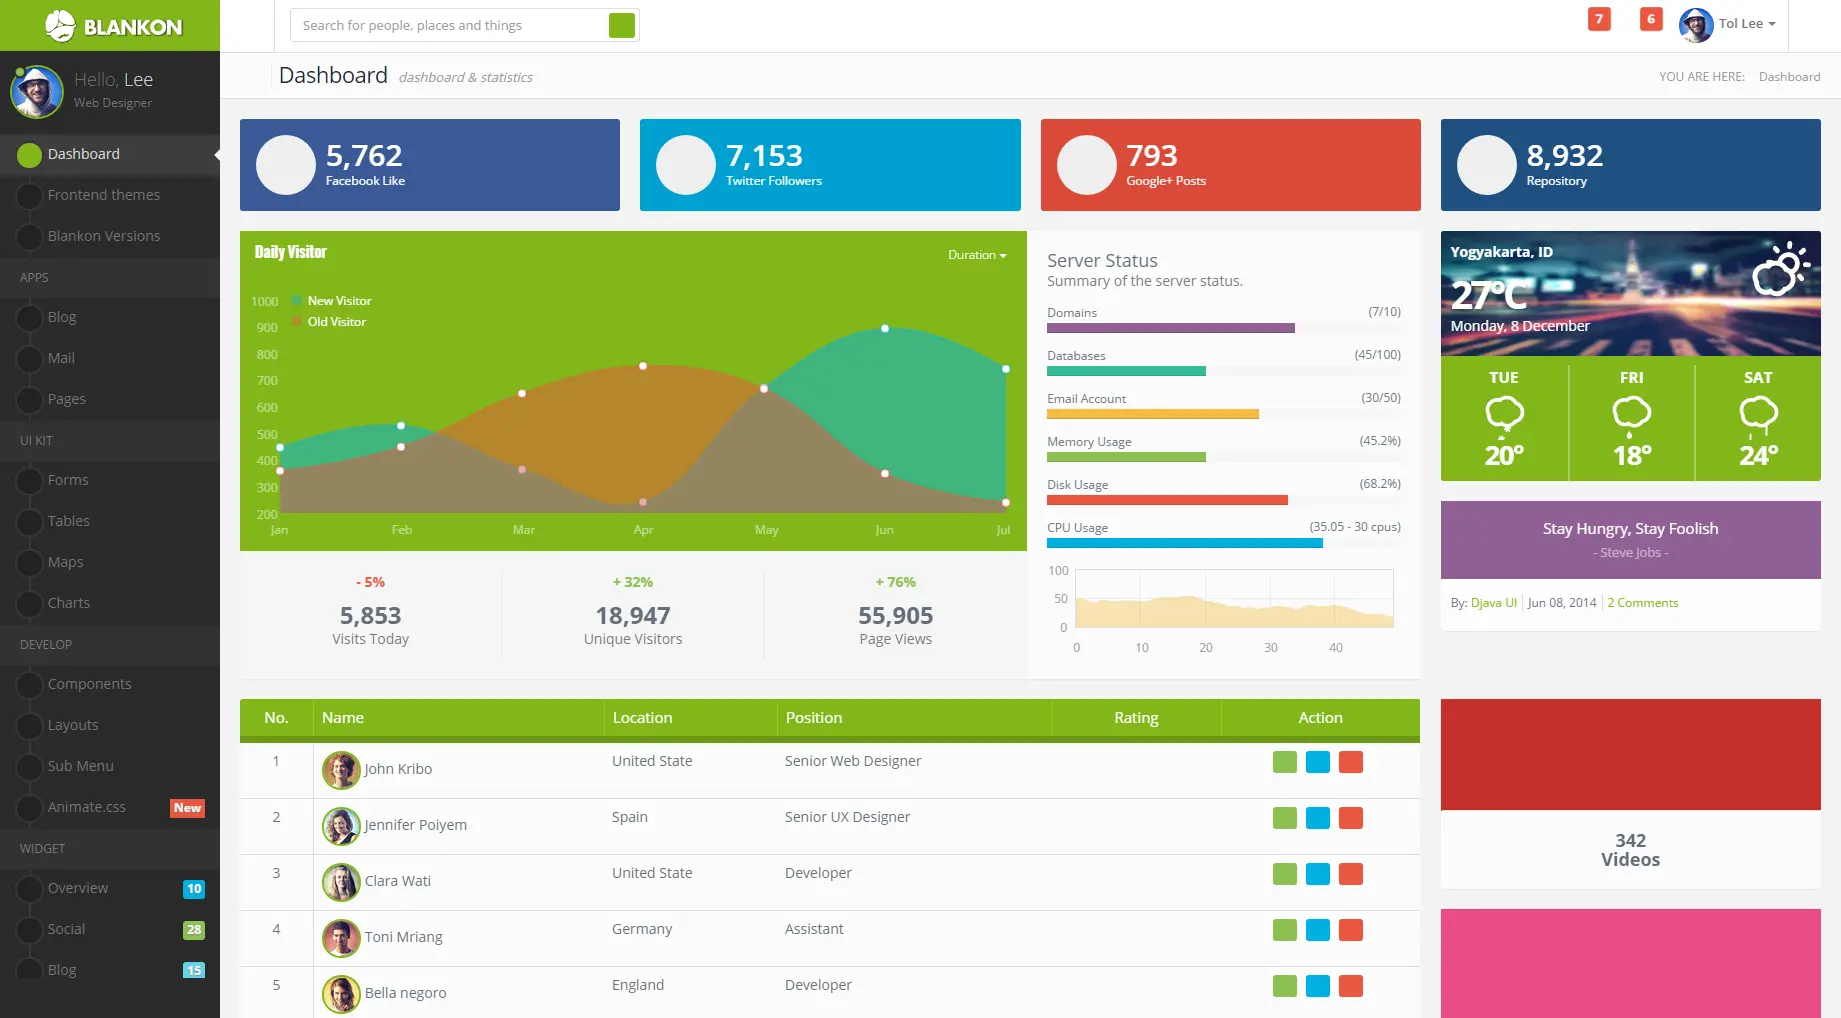Toggle the New Visitor legend series

click(x=338, y=301)
